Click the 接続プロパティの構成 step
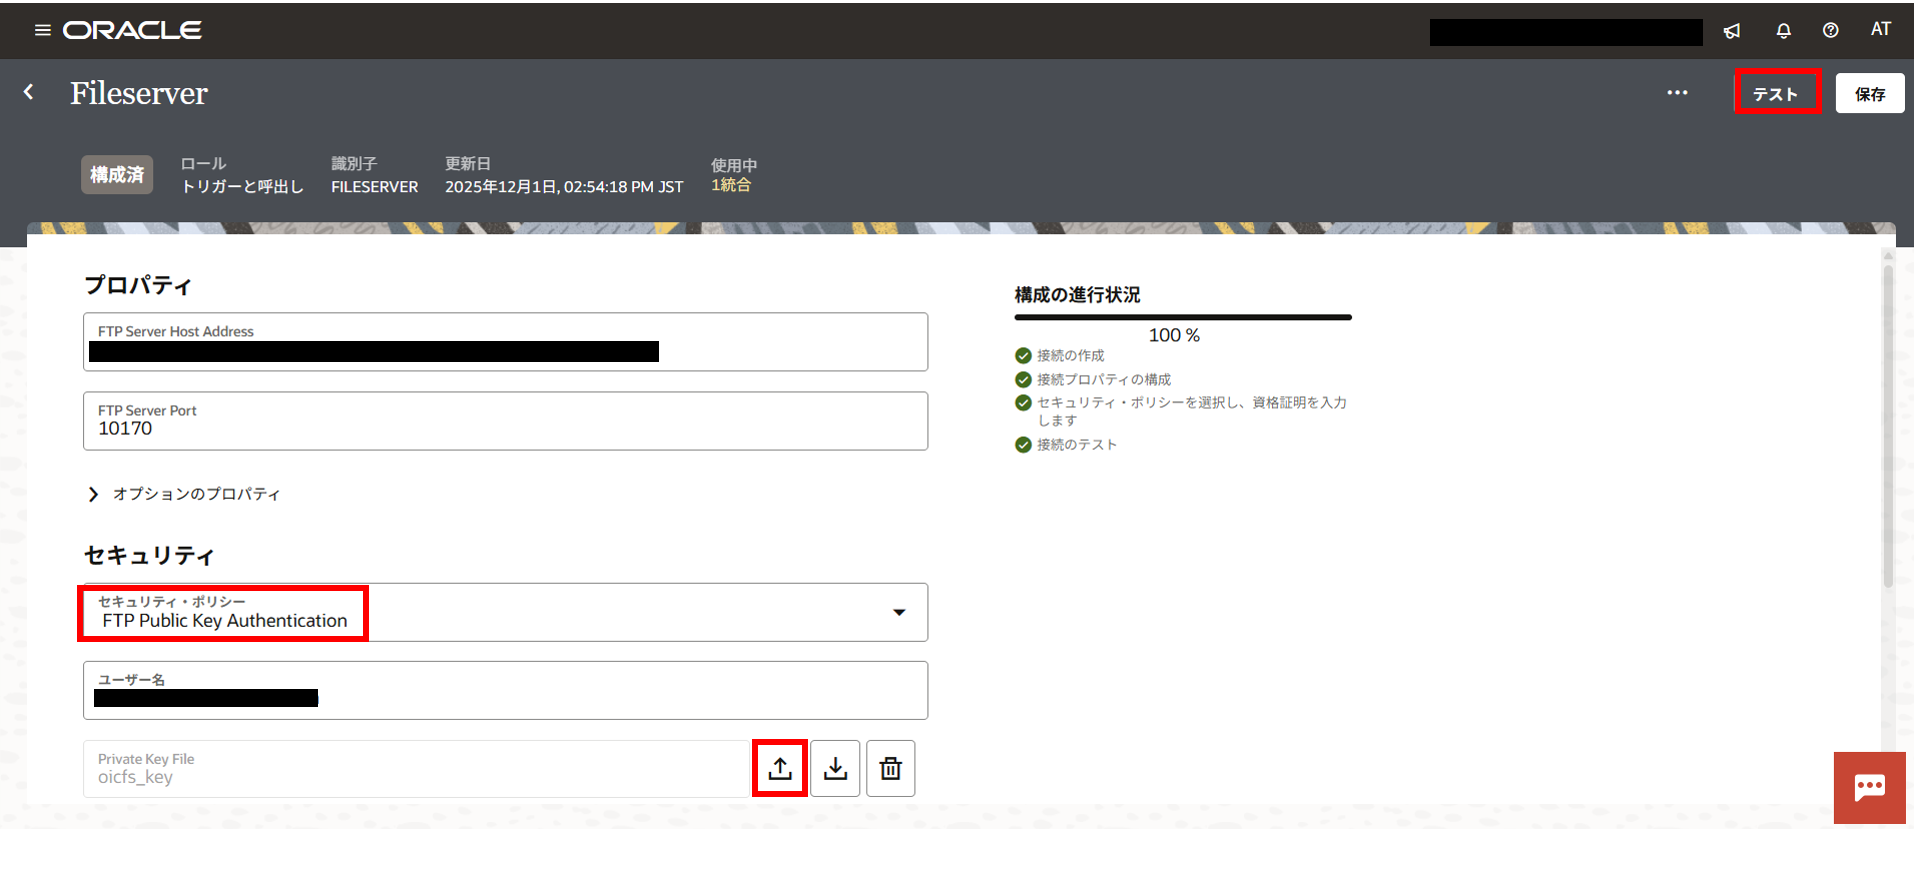 [x=1092, y=380]
